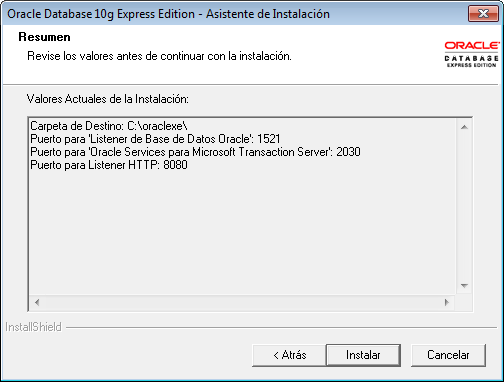Select the Microsoft Transaction Server port 2030 line
The height and width of the screenshot is (382, 504).
click(x=195, y=152)
